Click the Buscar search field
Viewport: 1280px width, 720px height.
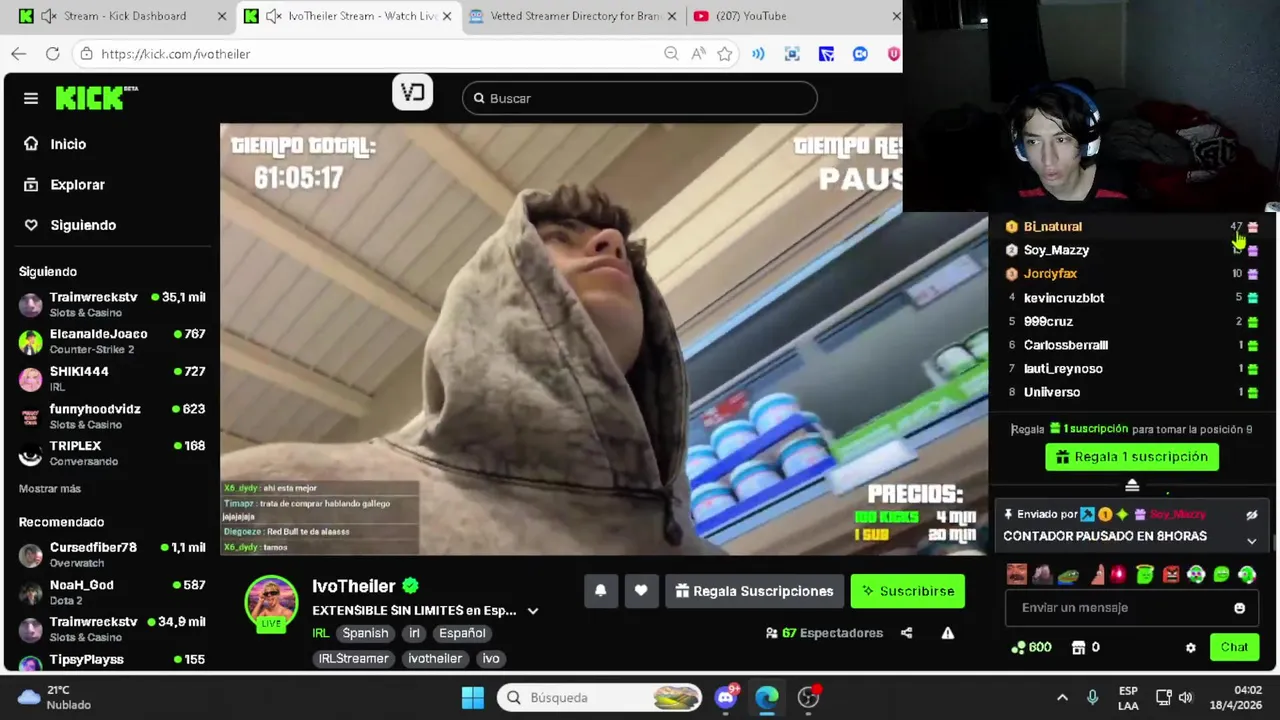coord(640,98)
